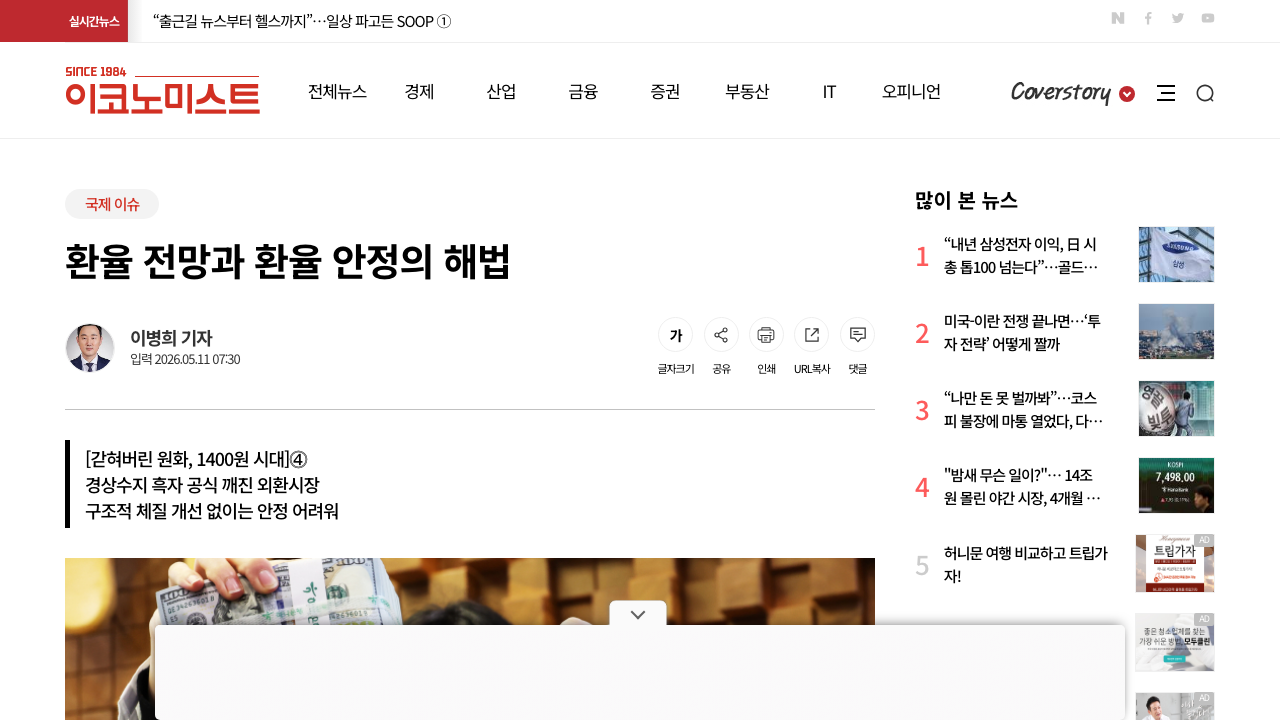The width and height of the screenshot is (1280, 720).
Task: Click the 삼성 flag thumbnail
Action: click(x=1176, y=254)
